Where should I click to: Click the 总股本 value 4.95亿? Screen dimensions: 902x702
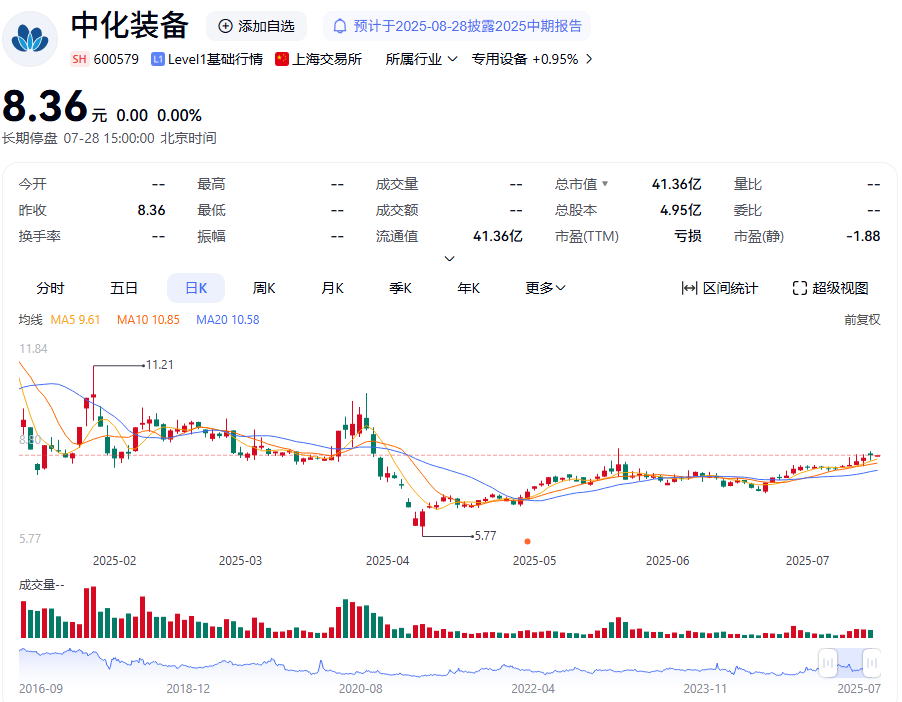click(x=681, y=210)
